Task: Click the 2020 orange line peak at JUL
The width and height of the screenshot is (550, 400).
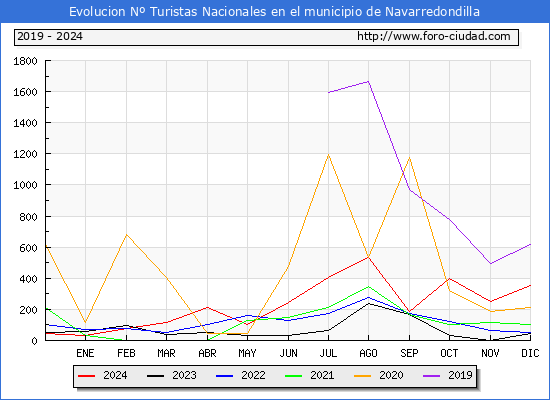Action: (x=328, y=155)
